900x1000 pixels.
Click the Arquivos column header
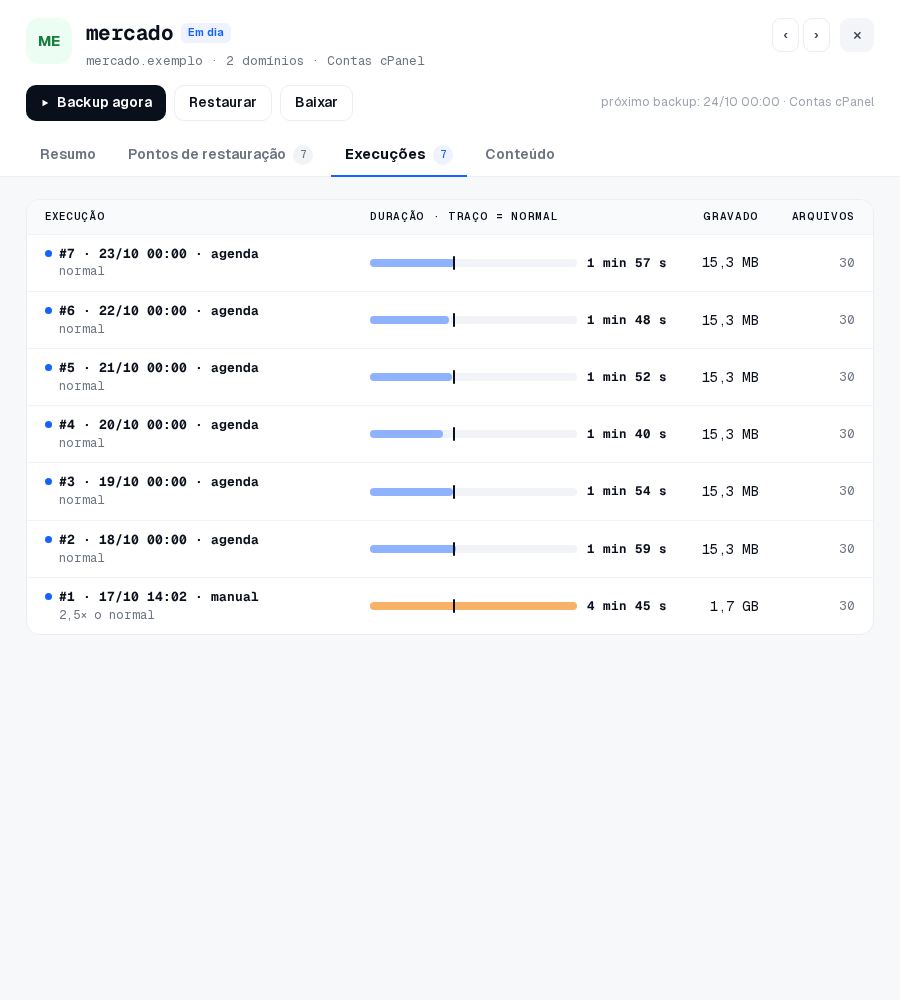[823, 216]
